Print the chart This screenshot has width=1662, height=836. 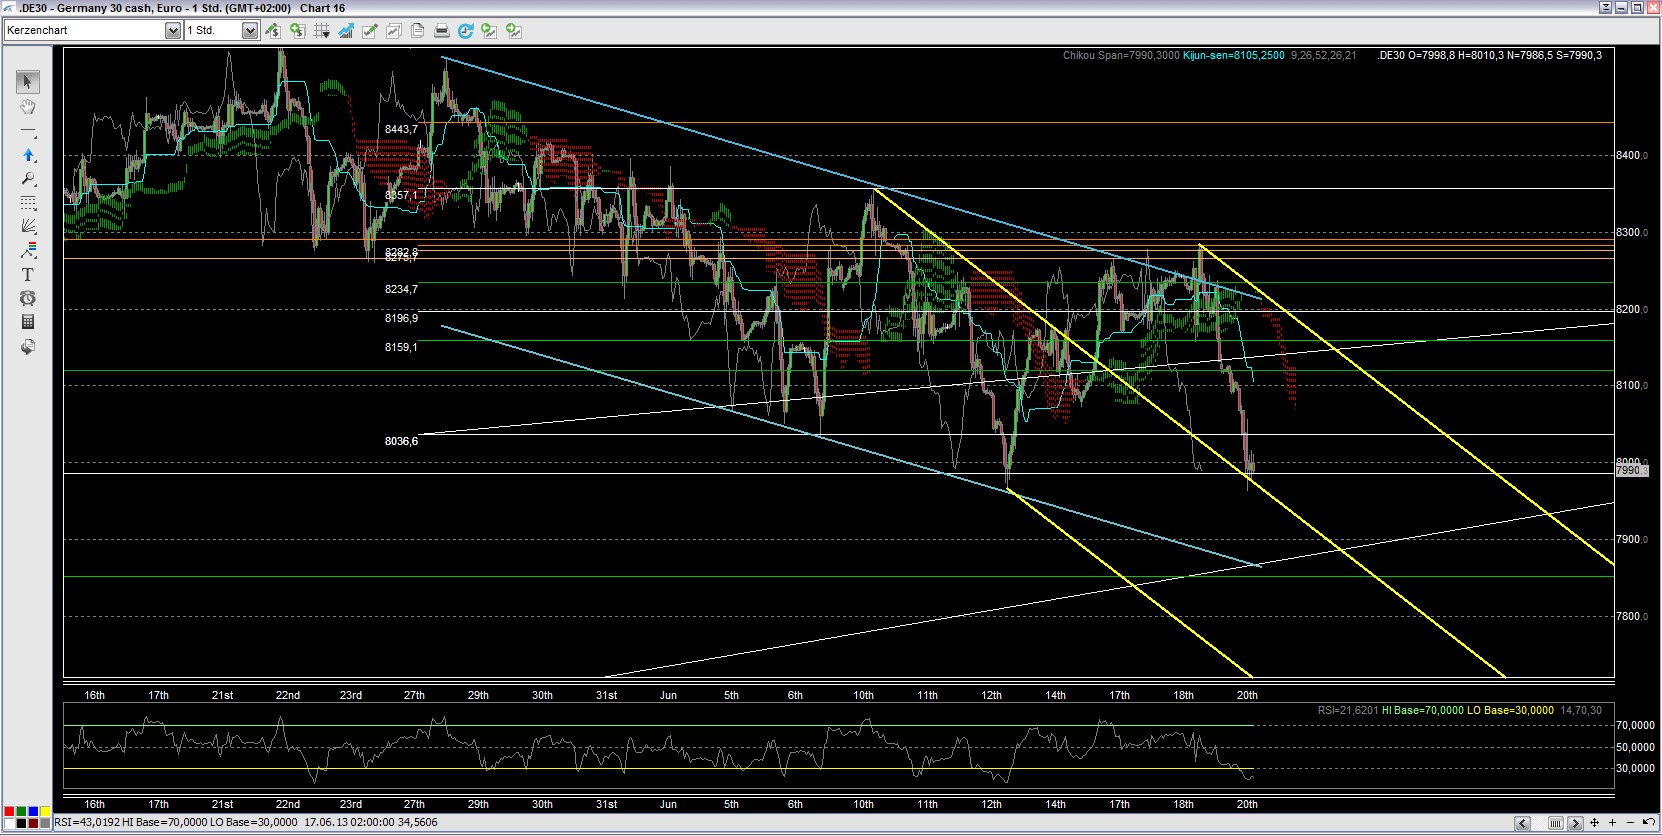click(442, 31)
